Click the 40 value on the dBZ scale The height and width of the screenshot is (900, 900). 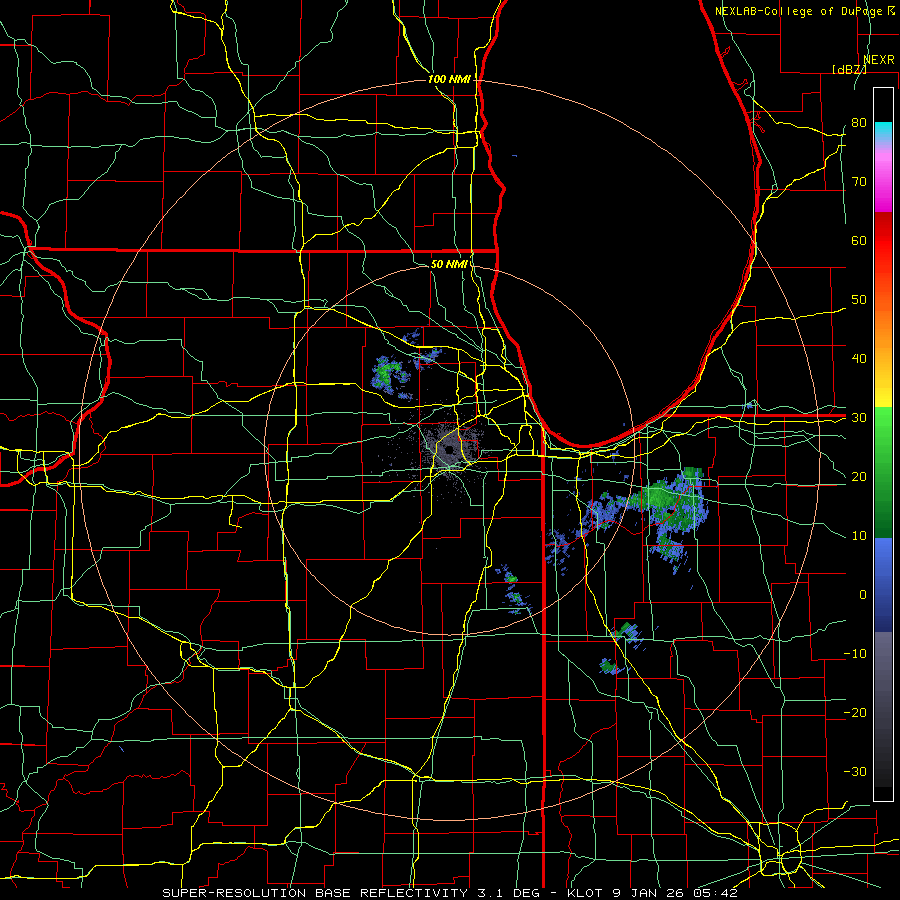[859, 359]
